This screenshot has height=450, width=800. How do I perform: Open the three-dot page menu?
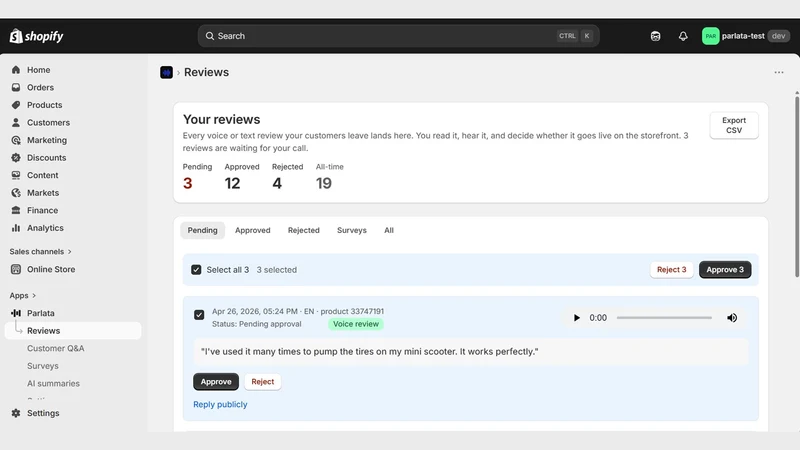pyautogui.click(x=779, y=72)
